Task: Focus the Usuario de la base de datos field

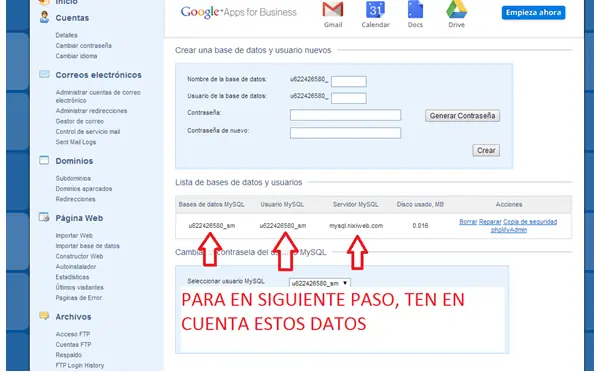Action: coord(349,98)
